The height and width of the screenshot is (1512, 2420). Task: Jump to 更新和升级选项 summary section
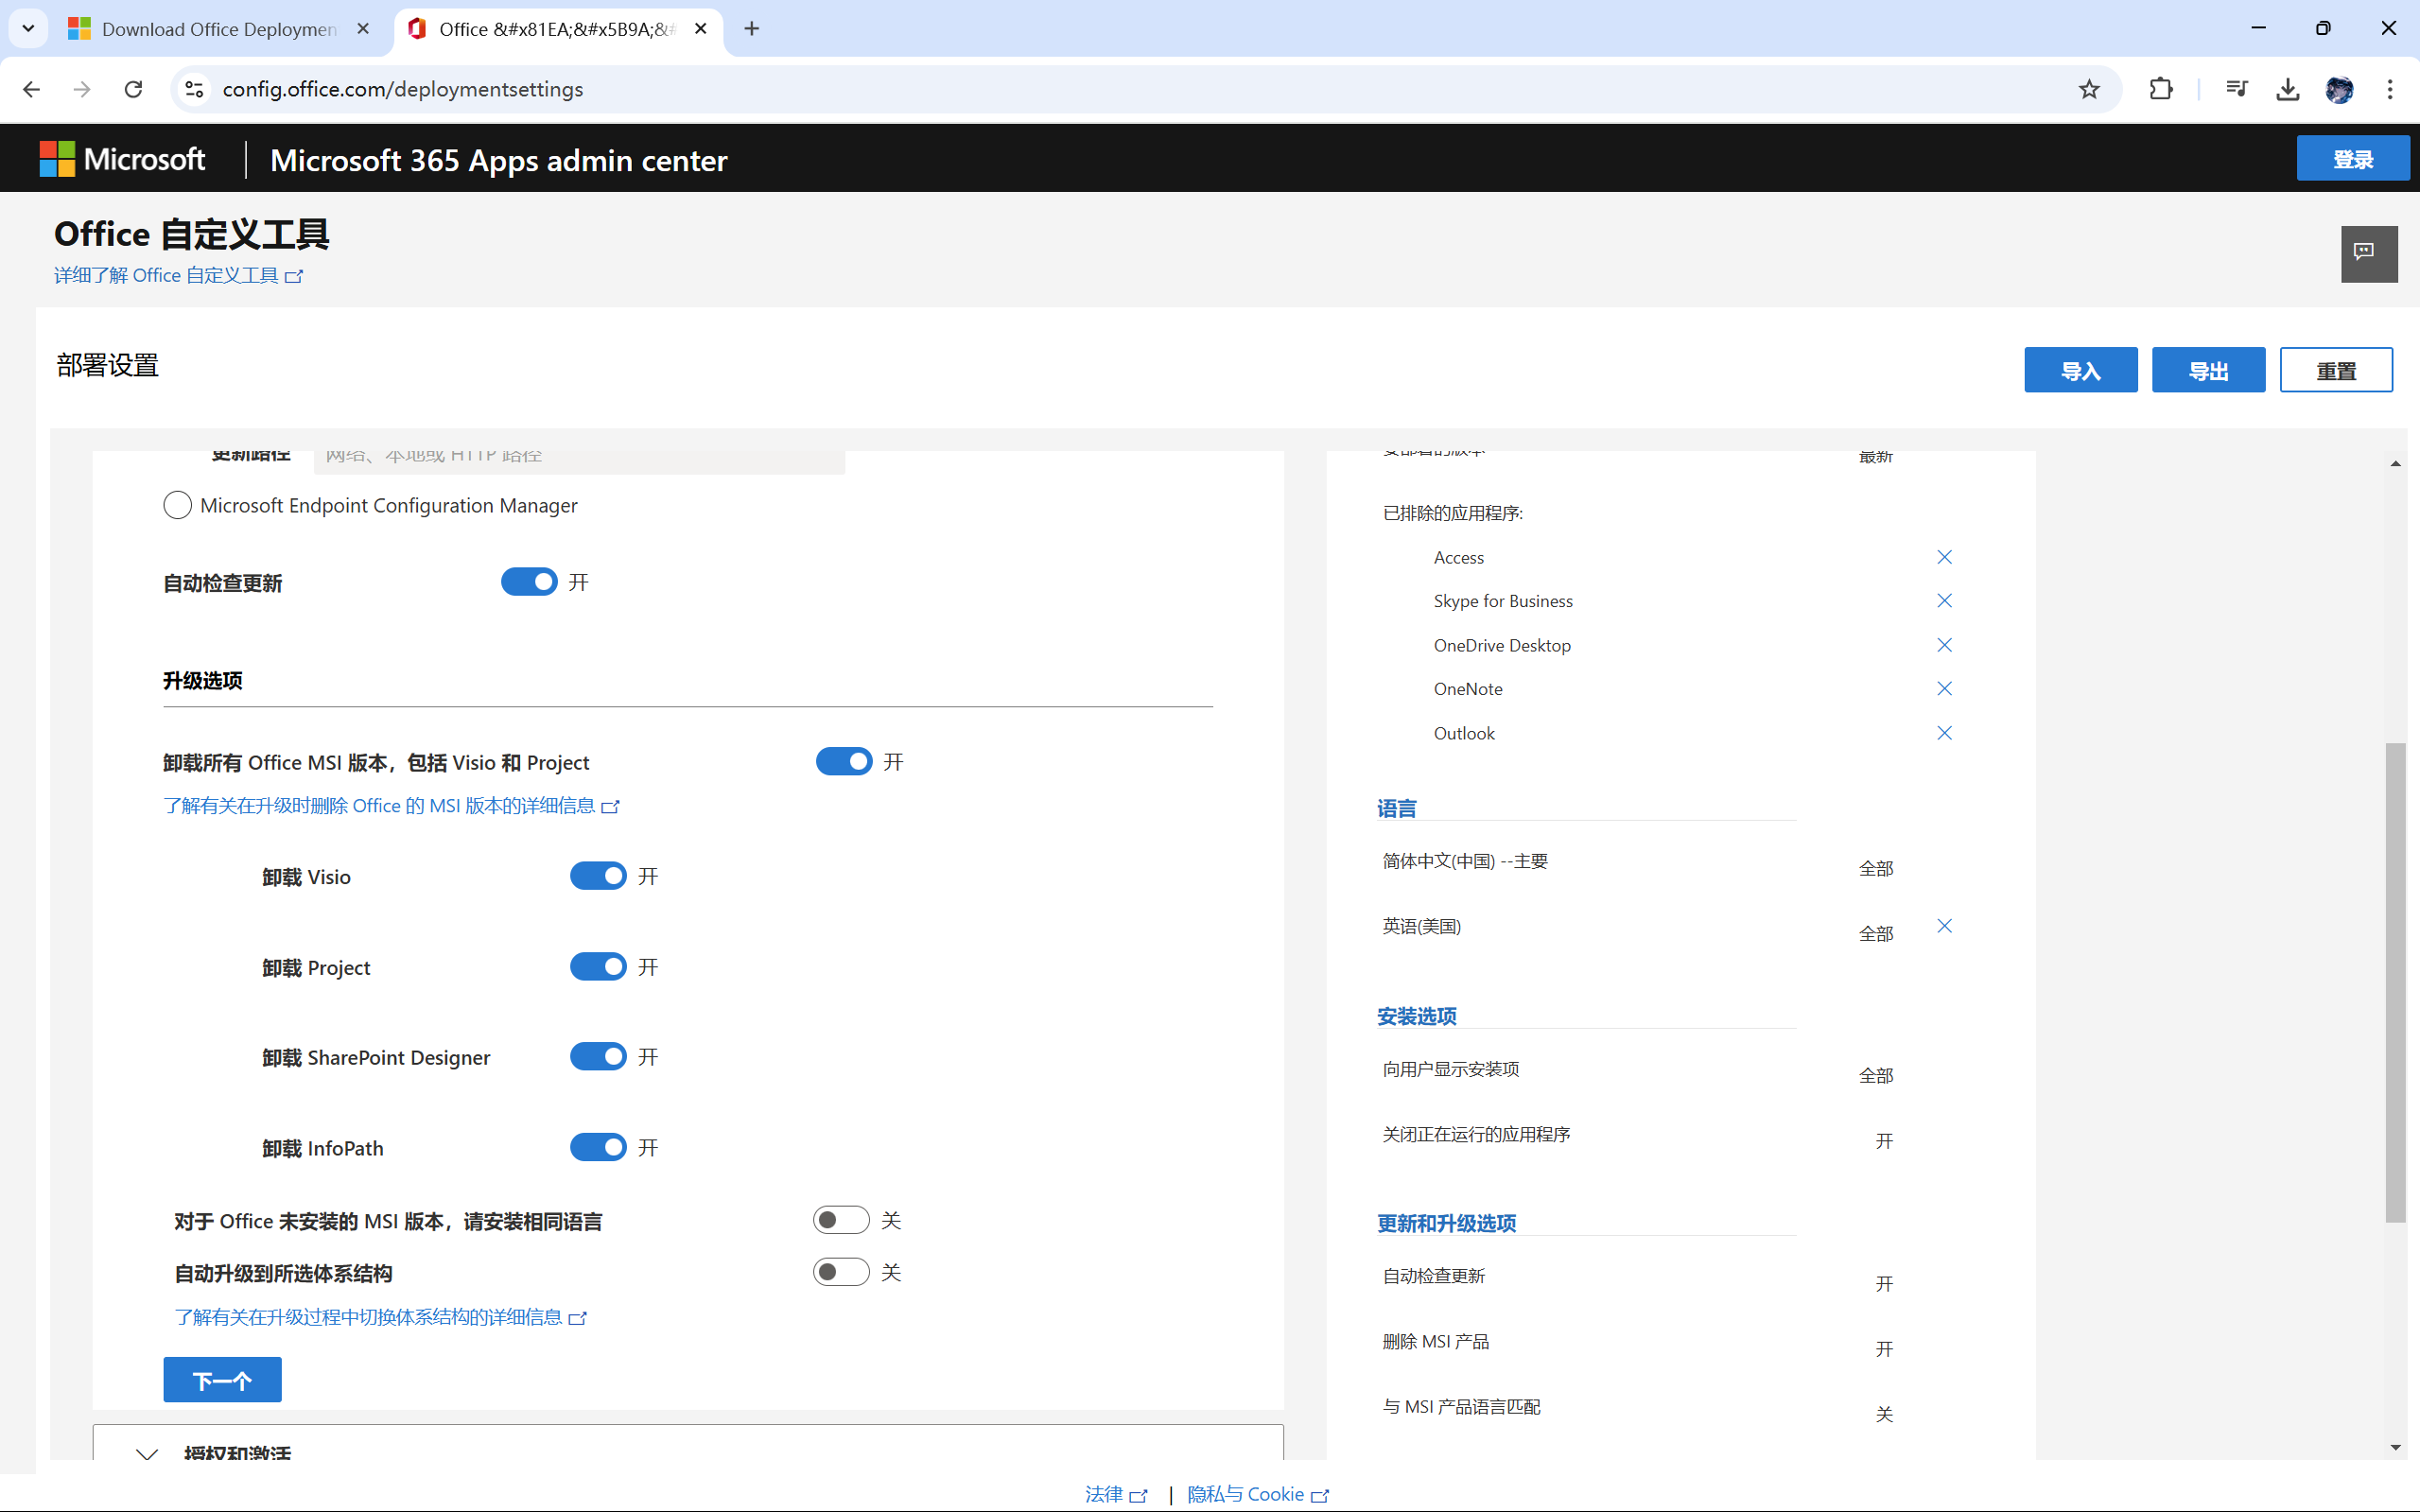click(x=1446, y=1223)
